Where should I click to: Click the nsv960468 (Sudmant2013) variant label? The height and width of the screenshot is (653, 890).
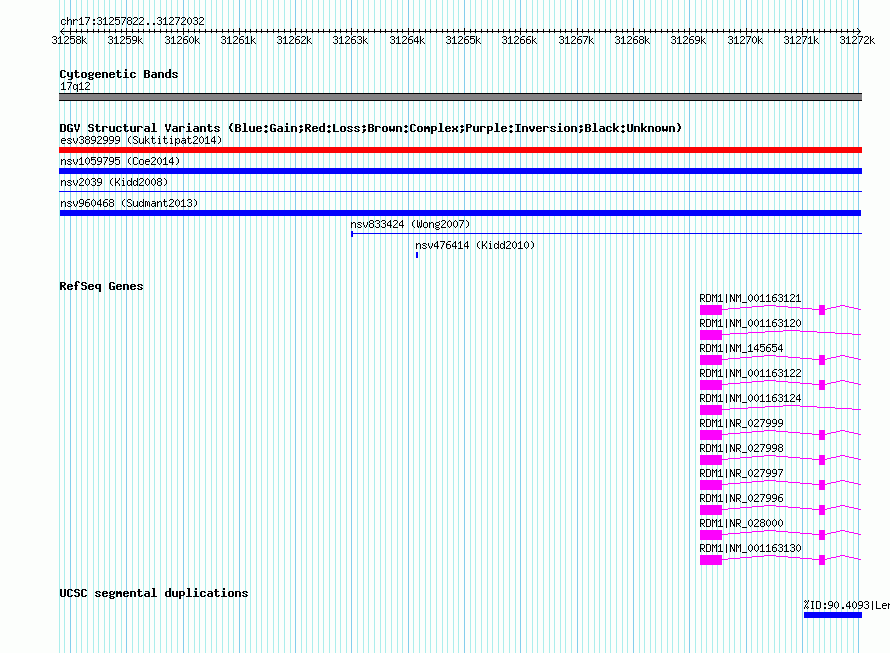coord(129,203)
